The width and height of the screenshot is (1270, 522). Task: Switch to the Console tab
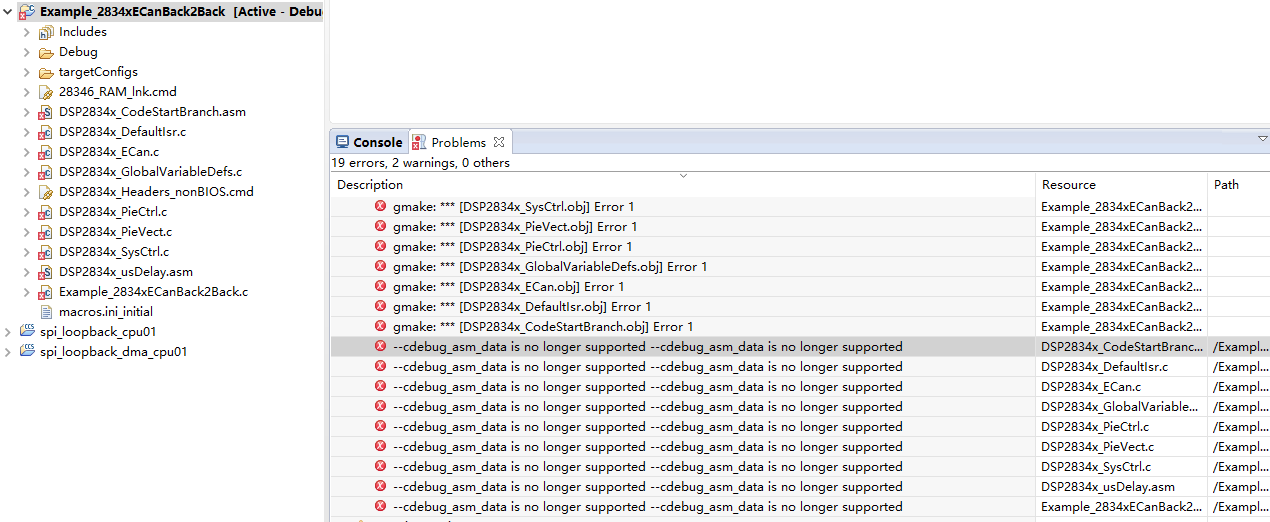(x=369, y=142)
